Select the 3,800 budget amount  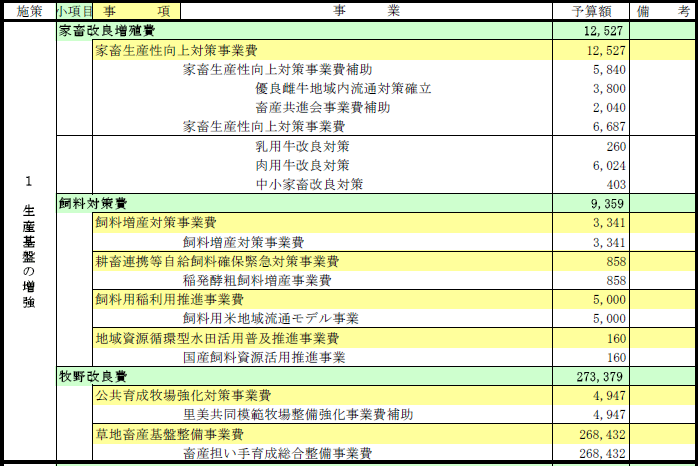[x=609, y=89]
